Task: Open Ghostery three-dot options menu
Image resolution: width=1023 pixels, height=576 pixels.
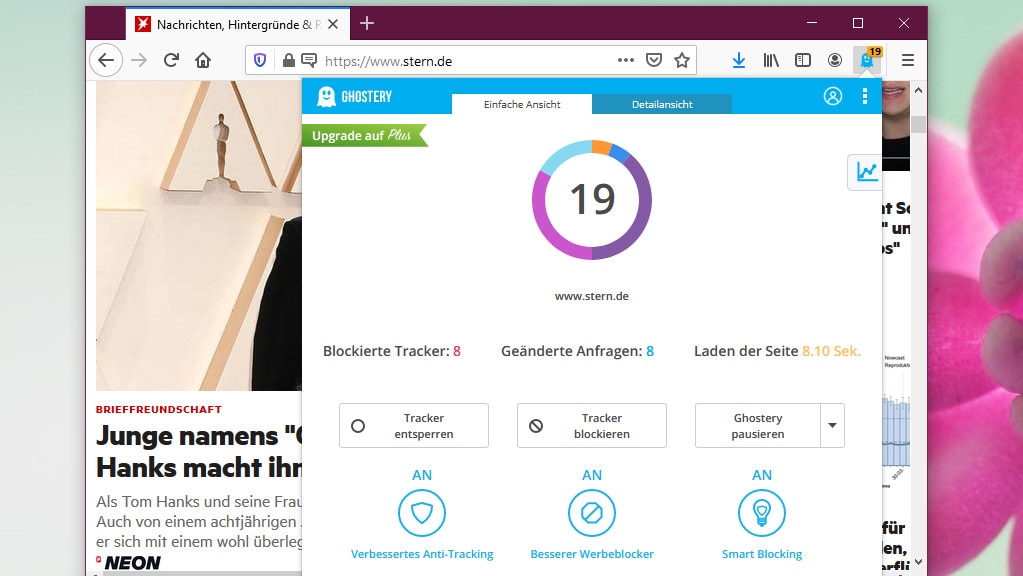Action: tap(865, 97)
